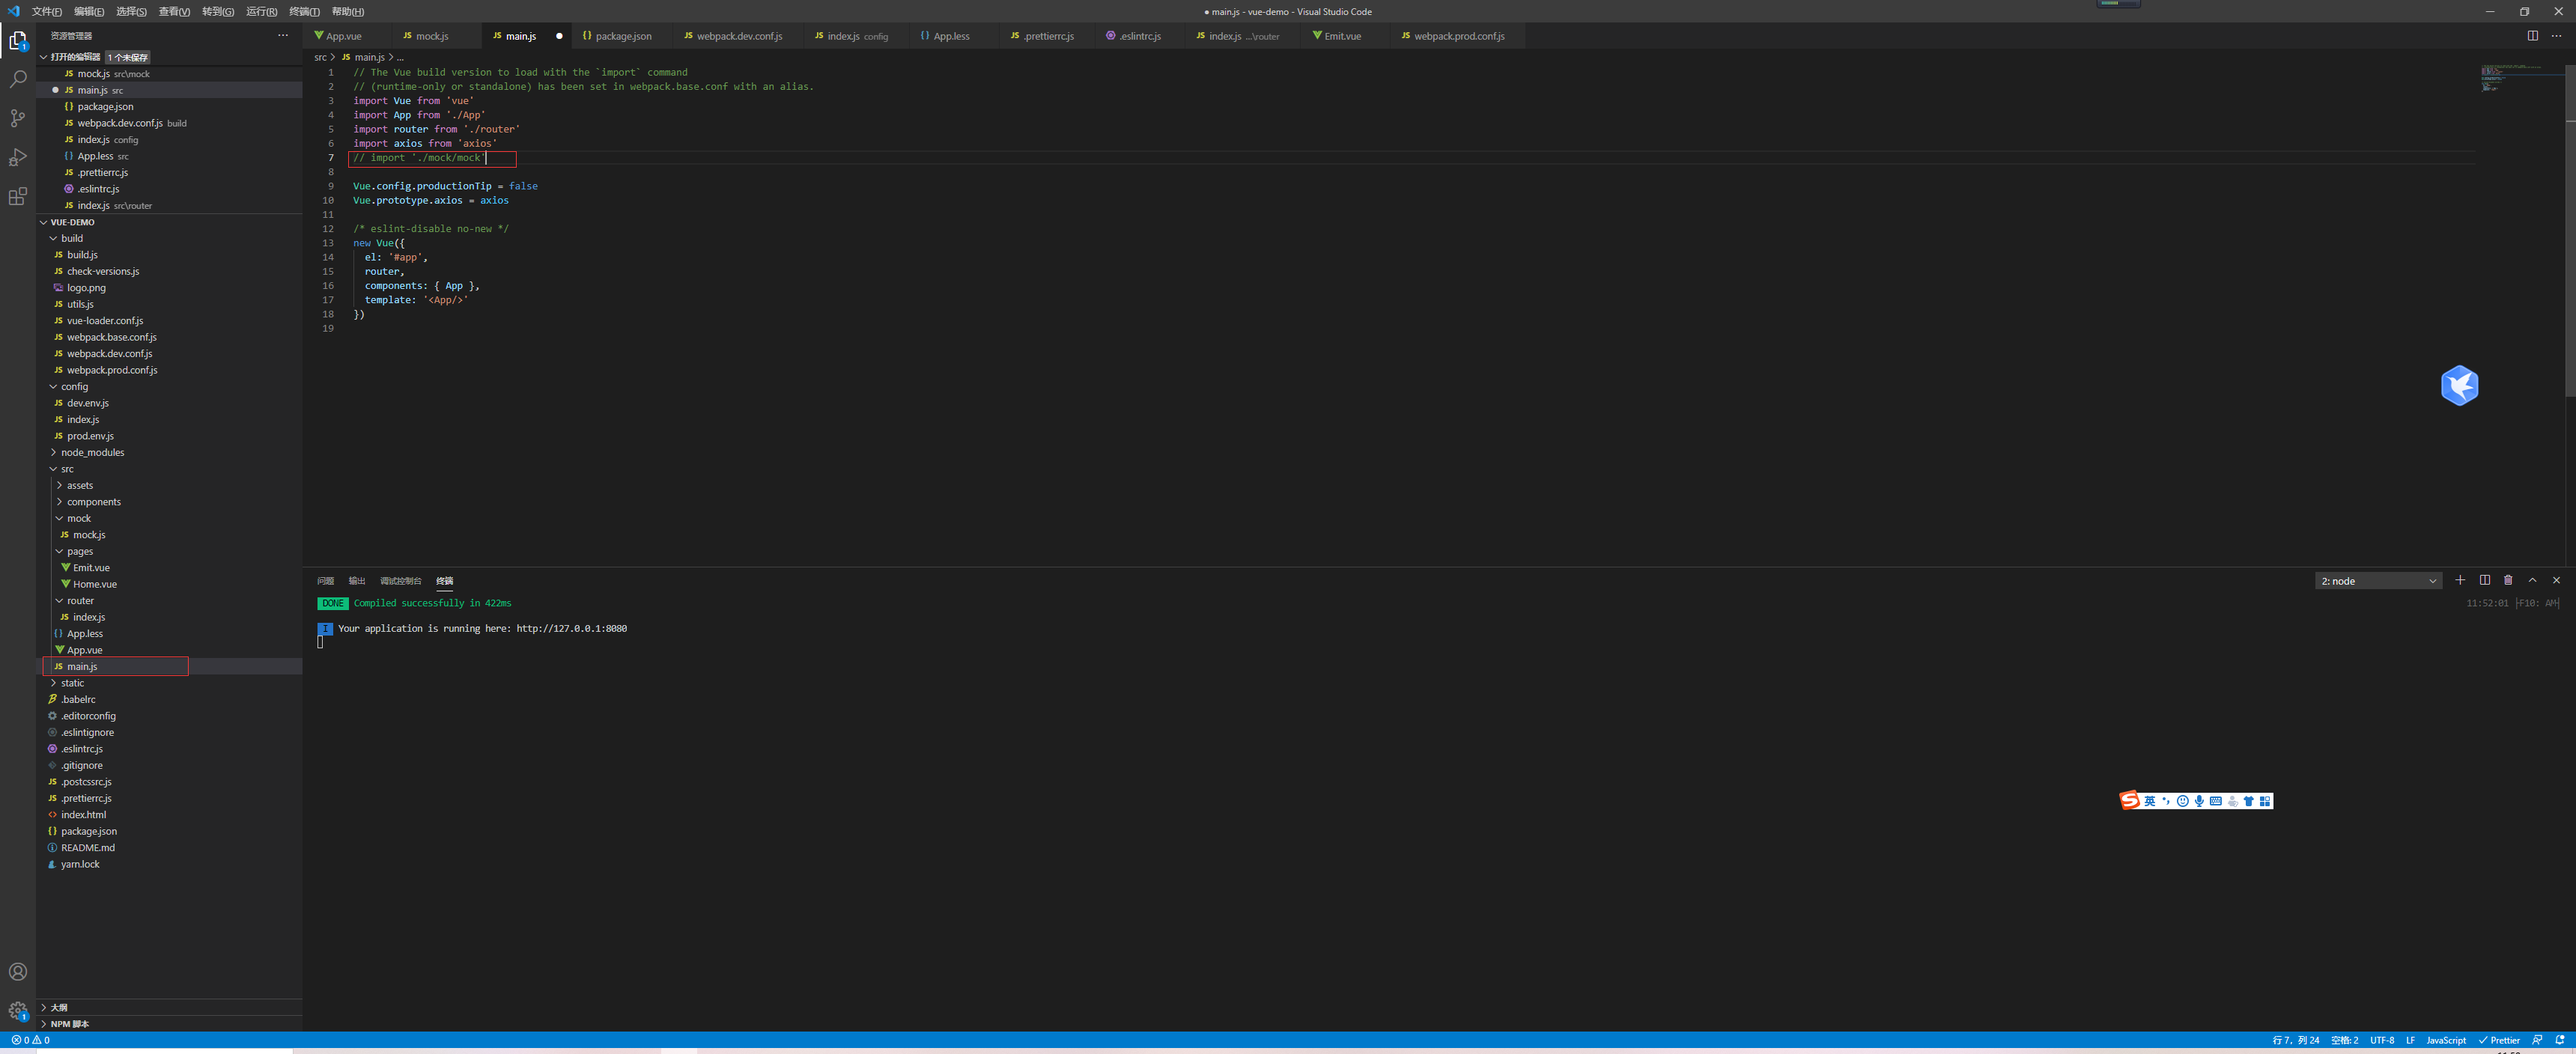Open the terminal selector '2: node' dropdown
The height and width of the screenshot is (1054, 2576).
pos(2377,581)
